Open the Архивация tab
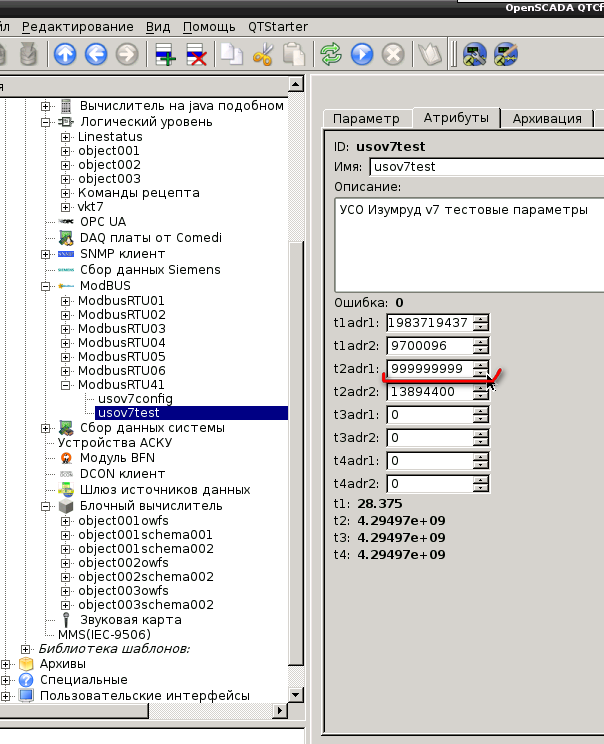The height and width of the screenshot is (744, 604). point(546,118)
